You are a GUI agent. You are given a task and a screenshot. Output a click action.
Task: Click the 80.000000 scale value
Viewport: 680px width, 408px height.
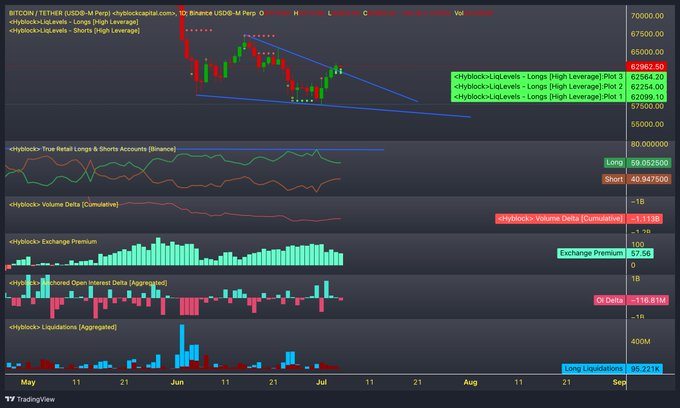(649, 144)
